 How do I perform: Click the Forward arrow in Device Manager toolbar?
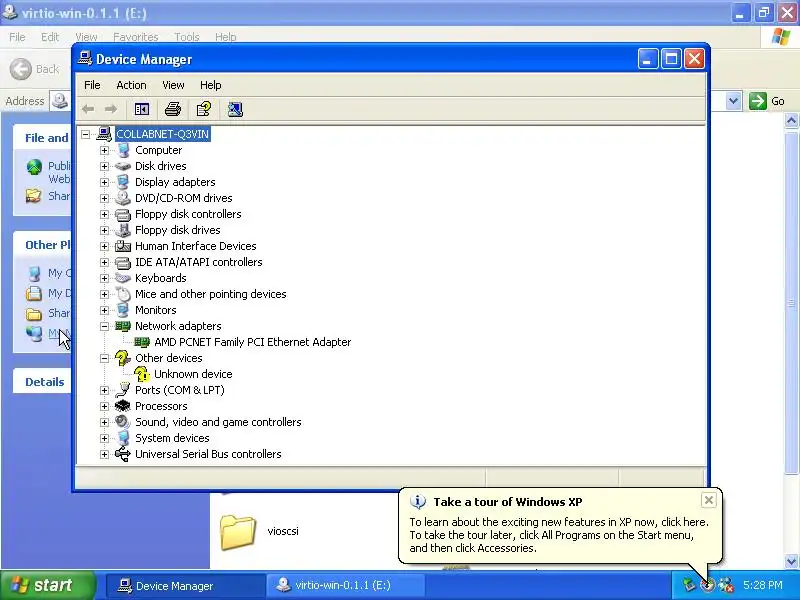pyautogui.click(x=111, y=109)
